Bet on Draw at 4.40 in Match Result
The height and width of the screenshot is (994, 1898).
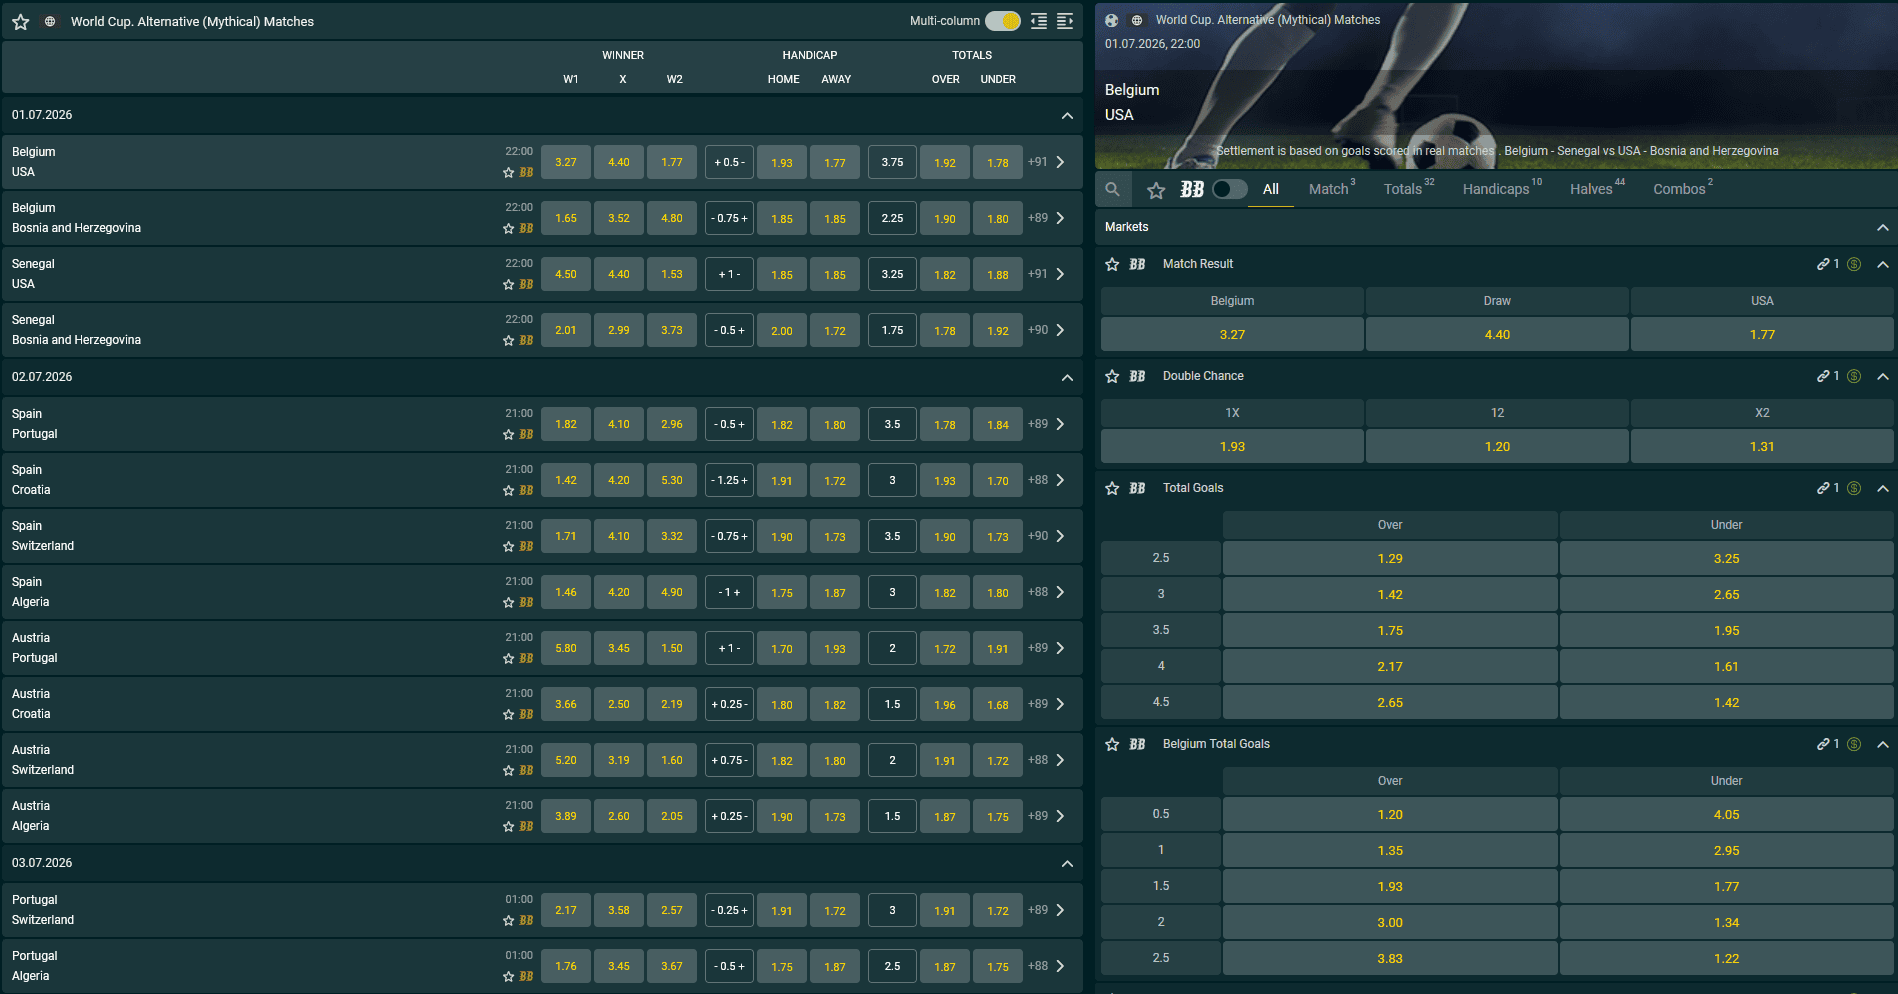coord(1497,335)
